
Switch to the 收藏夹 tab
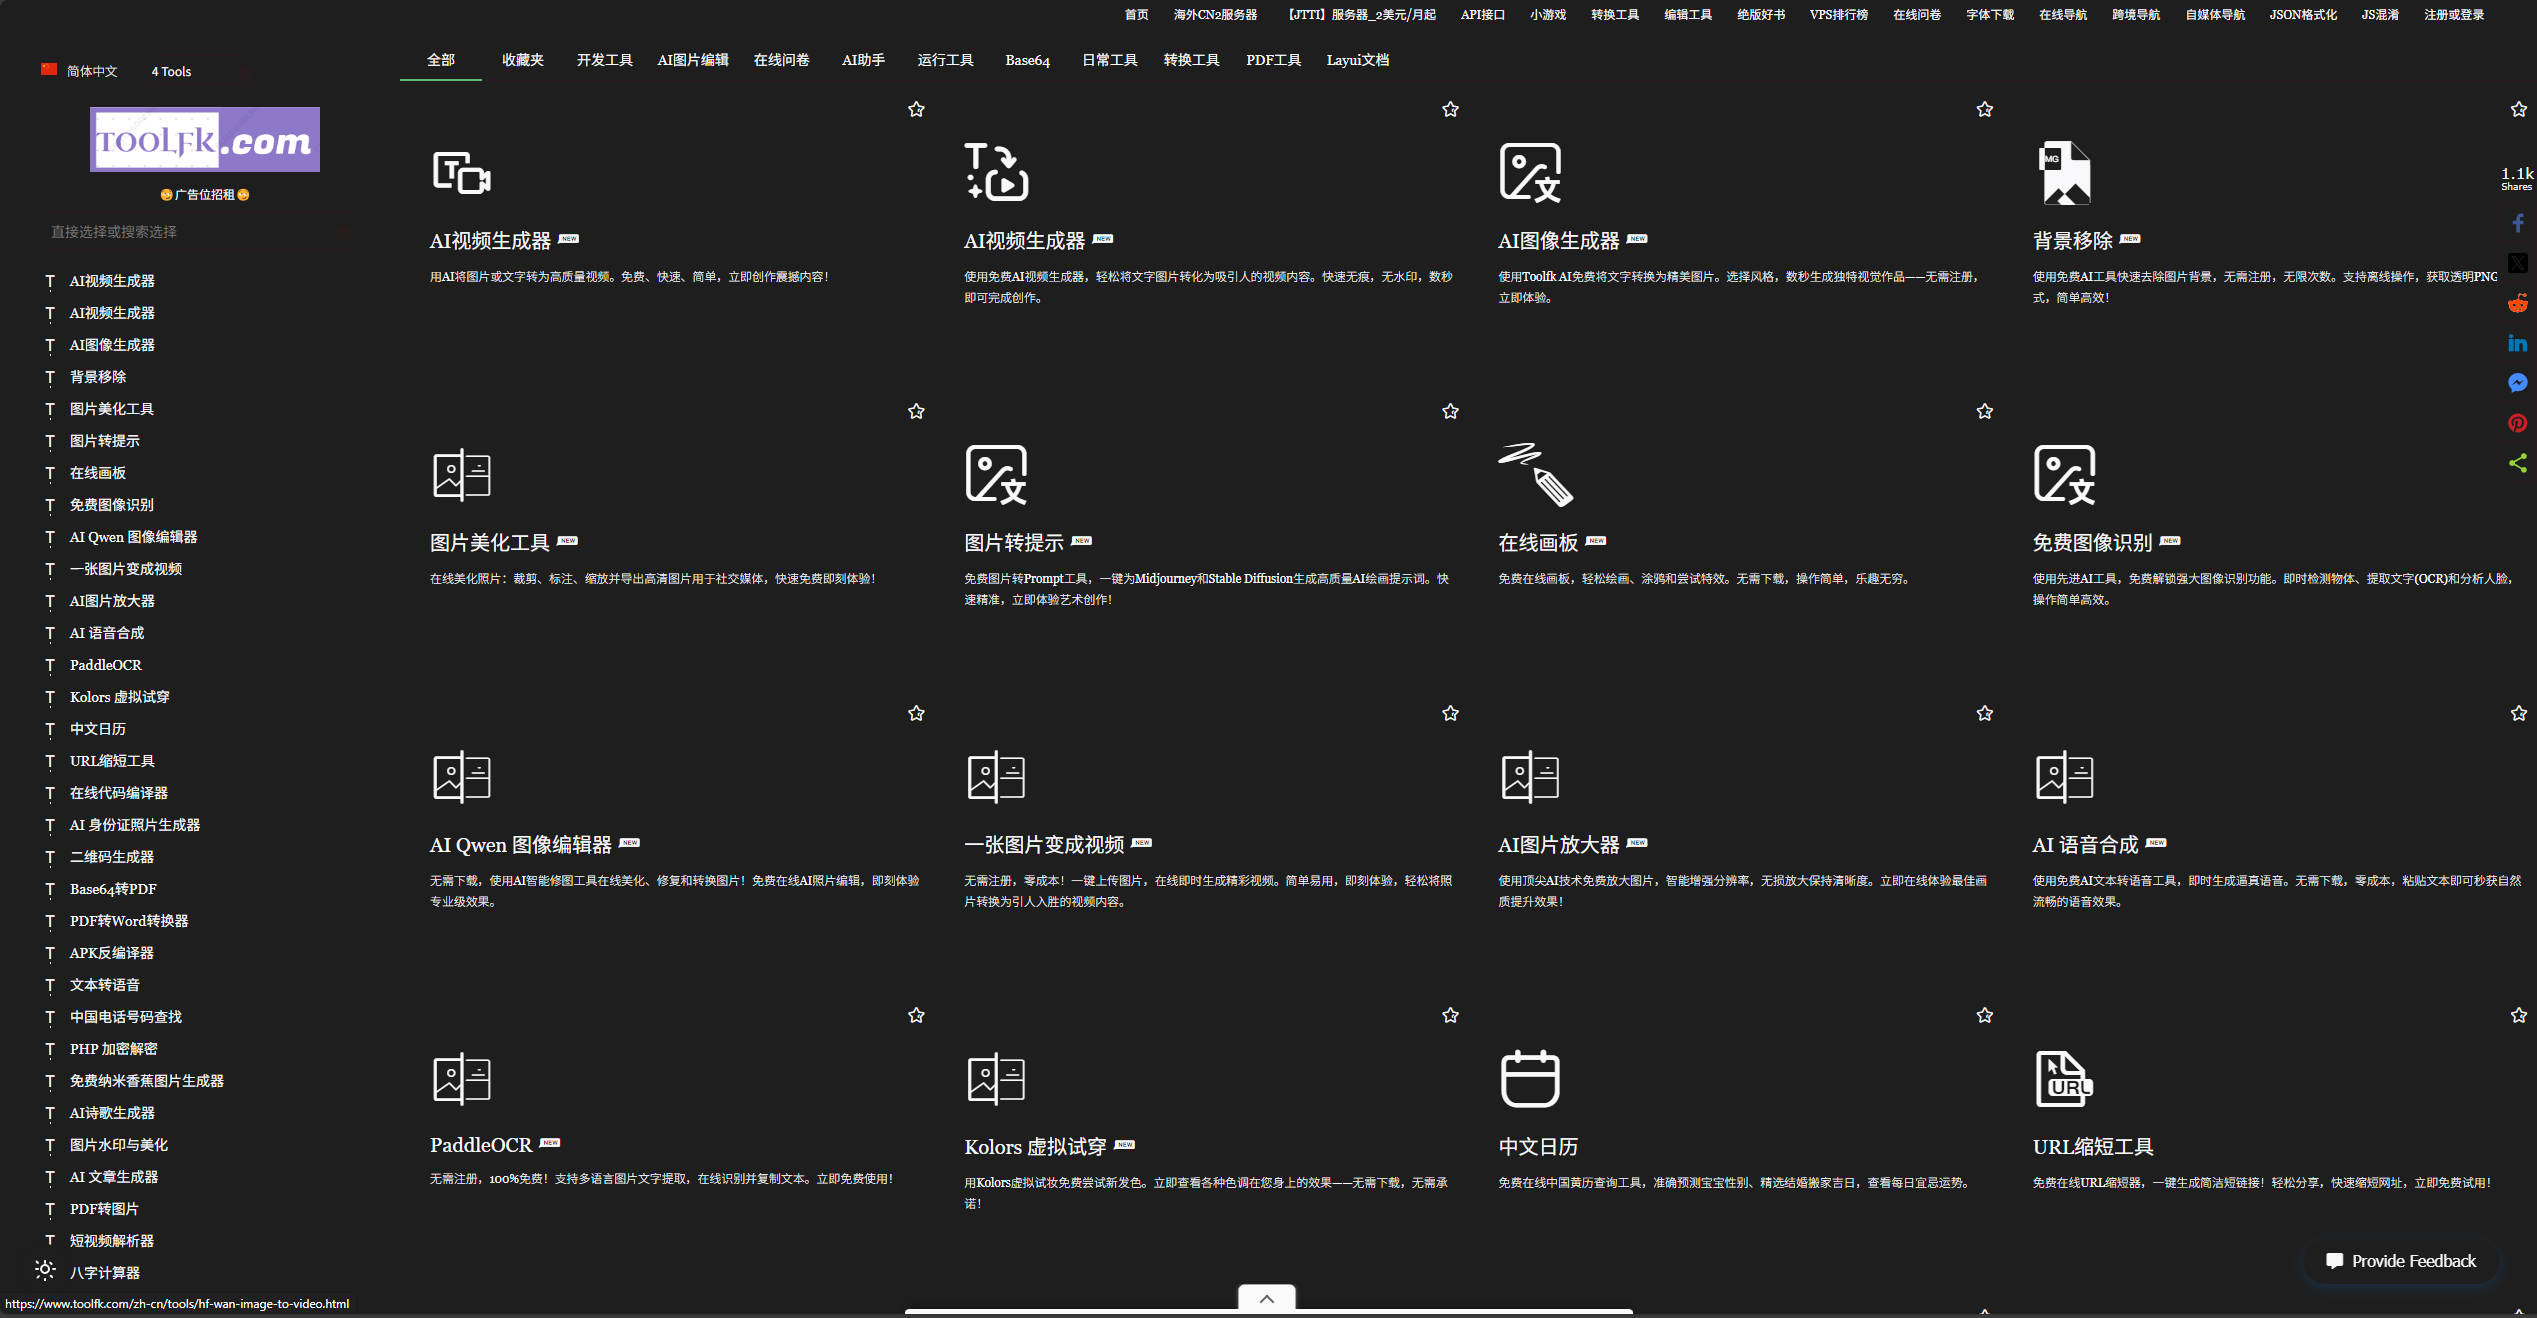coord(522,60)
